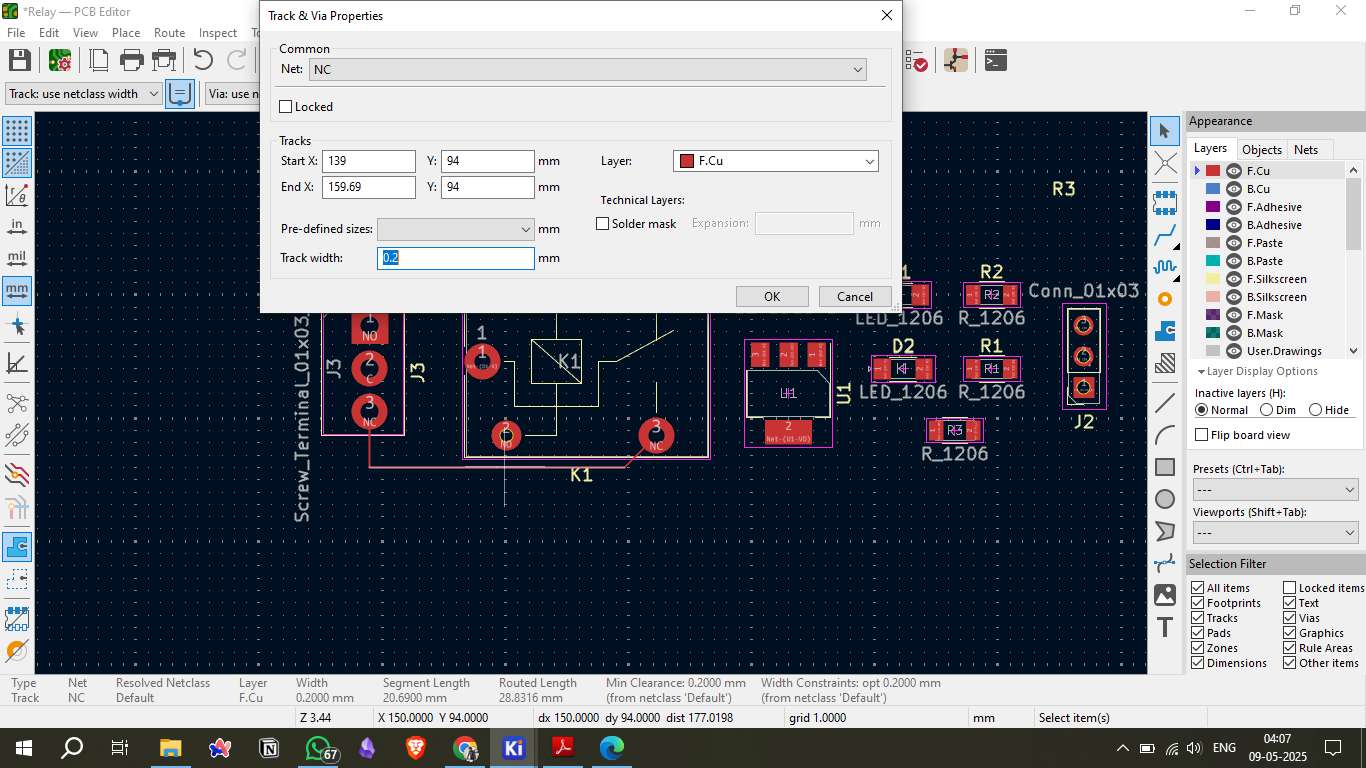This screenshot has width=1366, height=768.
Task: Select the Draw circle tool
Action: [1164, 499]
